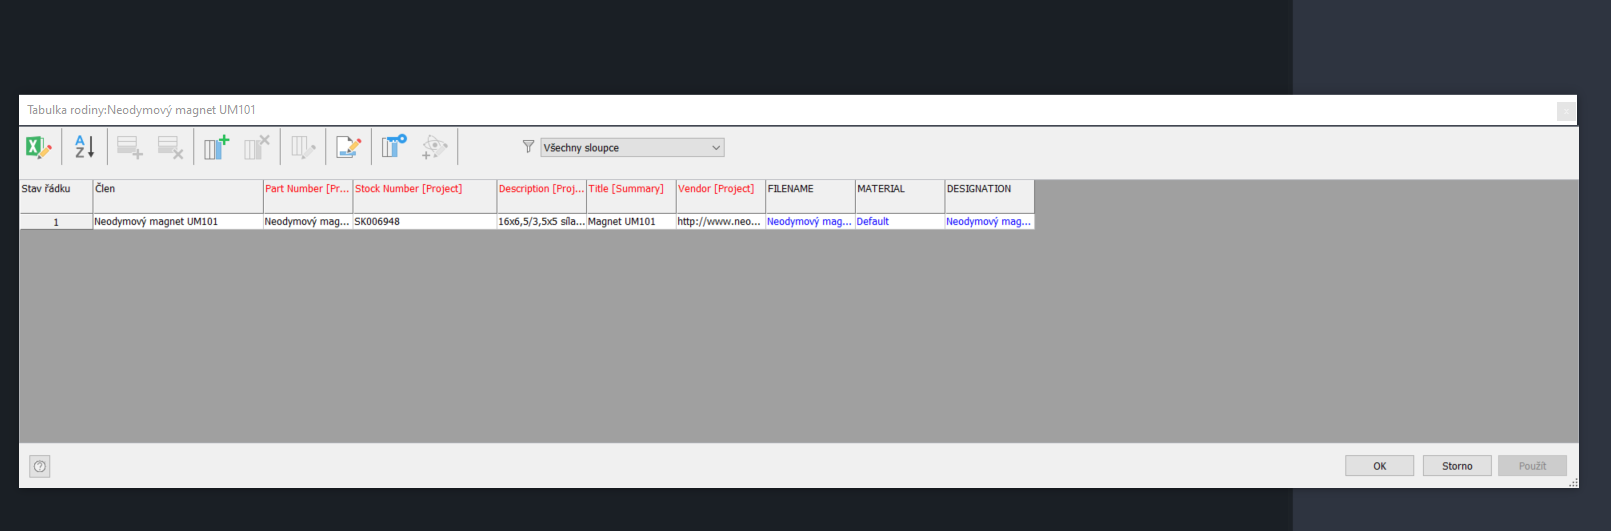1611x531 pixels.
Task: Open the help question mark icon
Action: coord(40,466)
